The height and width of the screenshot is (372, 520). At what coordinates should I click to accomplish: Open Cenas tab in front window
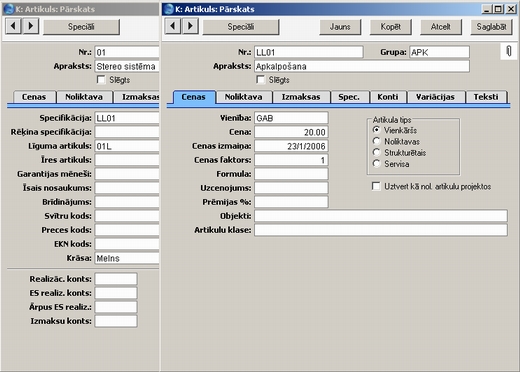click(x=194, y=97)
